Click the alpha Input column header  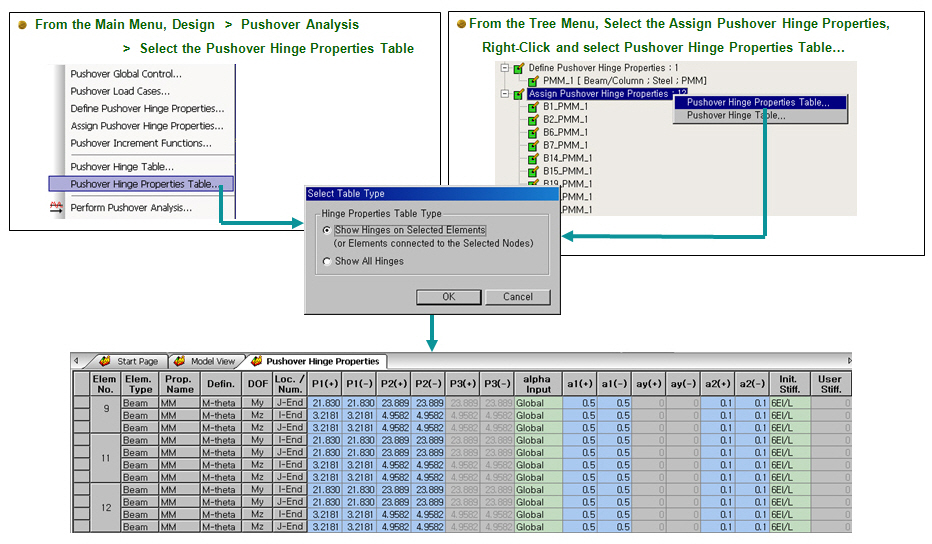click(x=537, y=384)
